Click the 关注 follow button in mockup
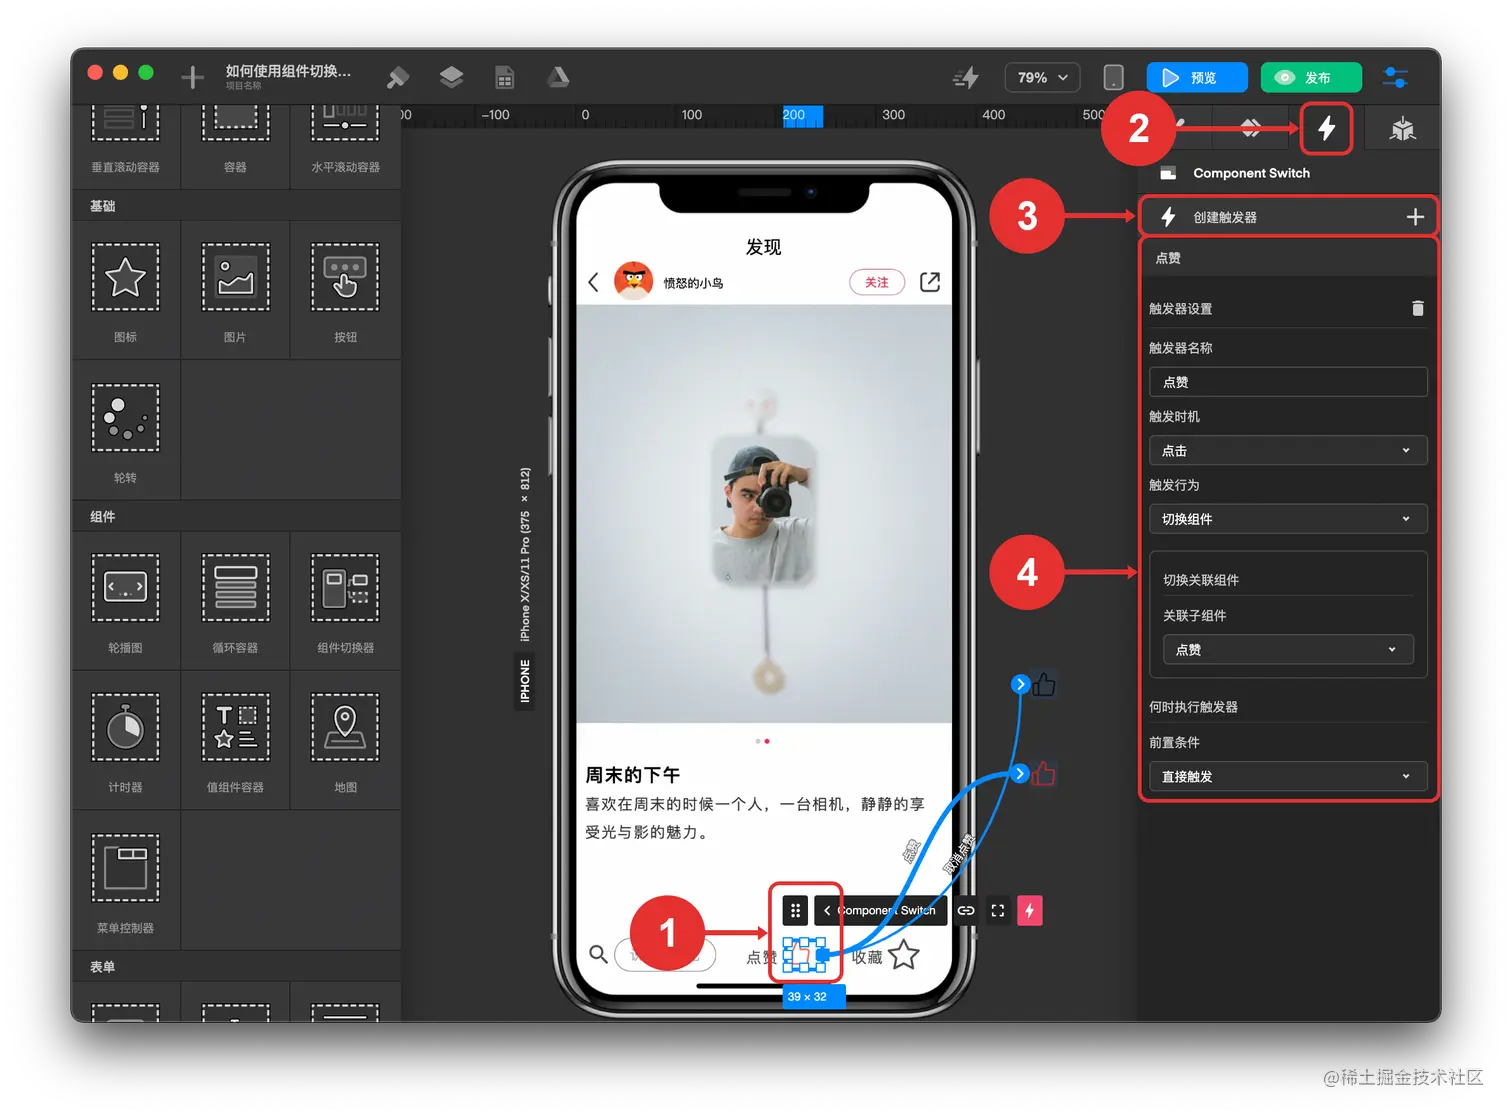The width and height of the screenshot is (1512, 1116). click(x=877, y=282)
